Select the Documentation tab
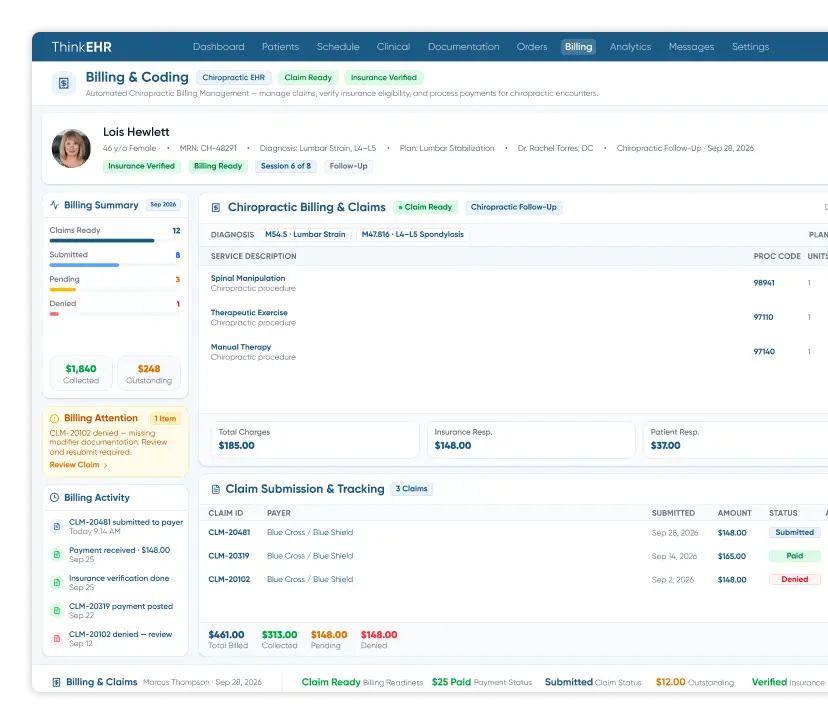 (x=464, y=46)
